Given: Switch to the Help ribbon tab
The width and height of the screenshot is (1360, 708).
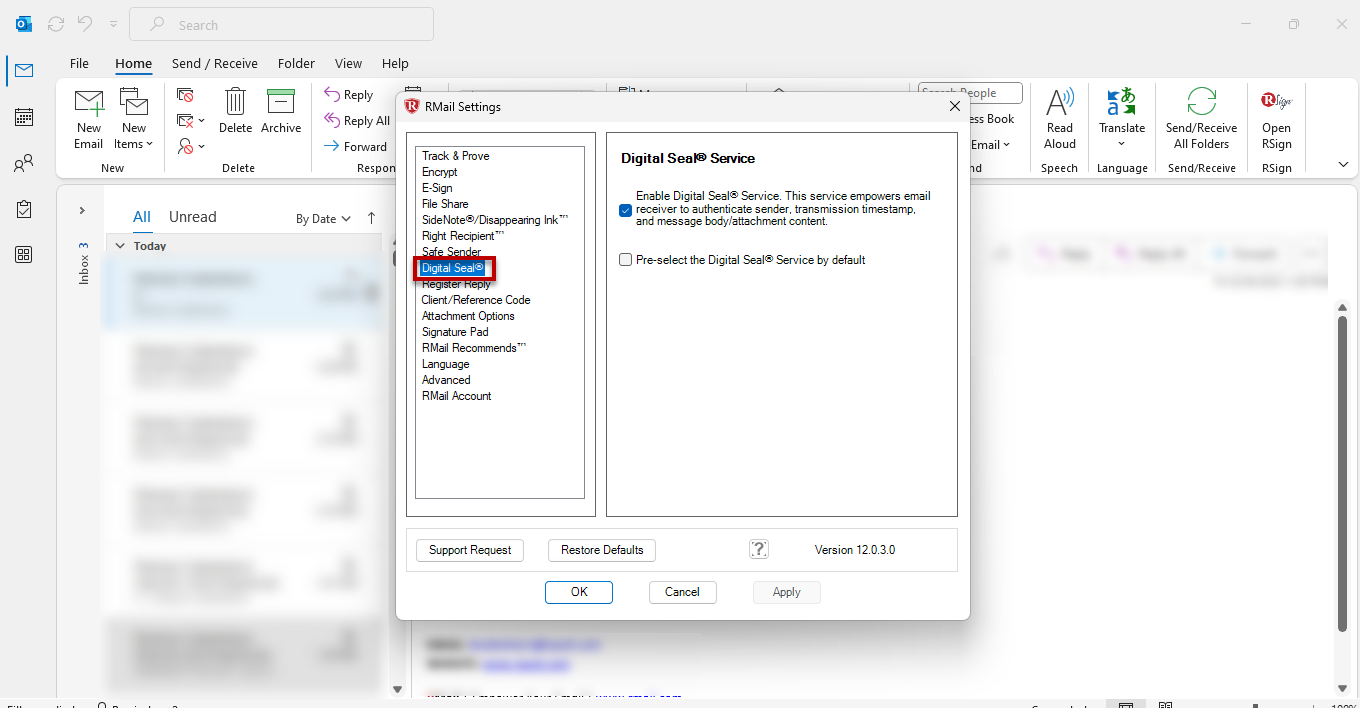Looking at the screenshot, I should tap(395, 63).
